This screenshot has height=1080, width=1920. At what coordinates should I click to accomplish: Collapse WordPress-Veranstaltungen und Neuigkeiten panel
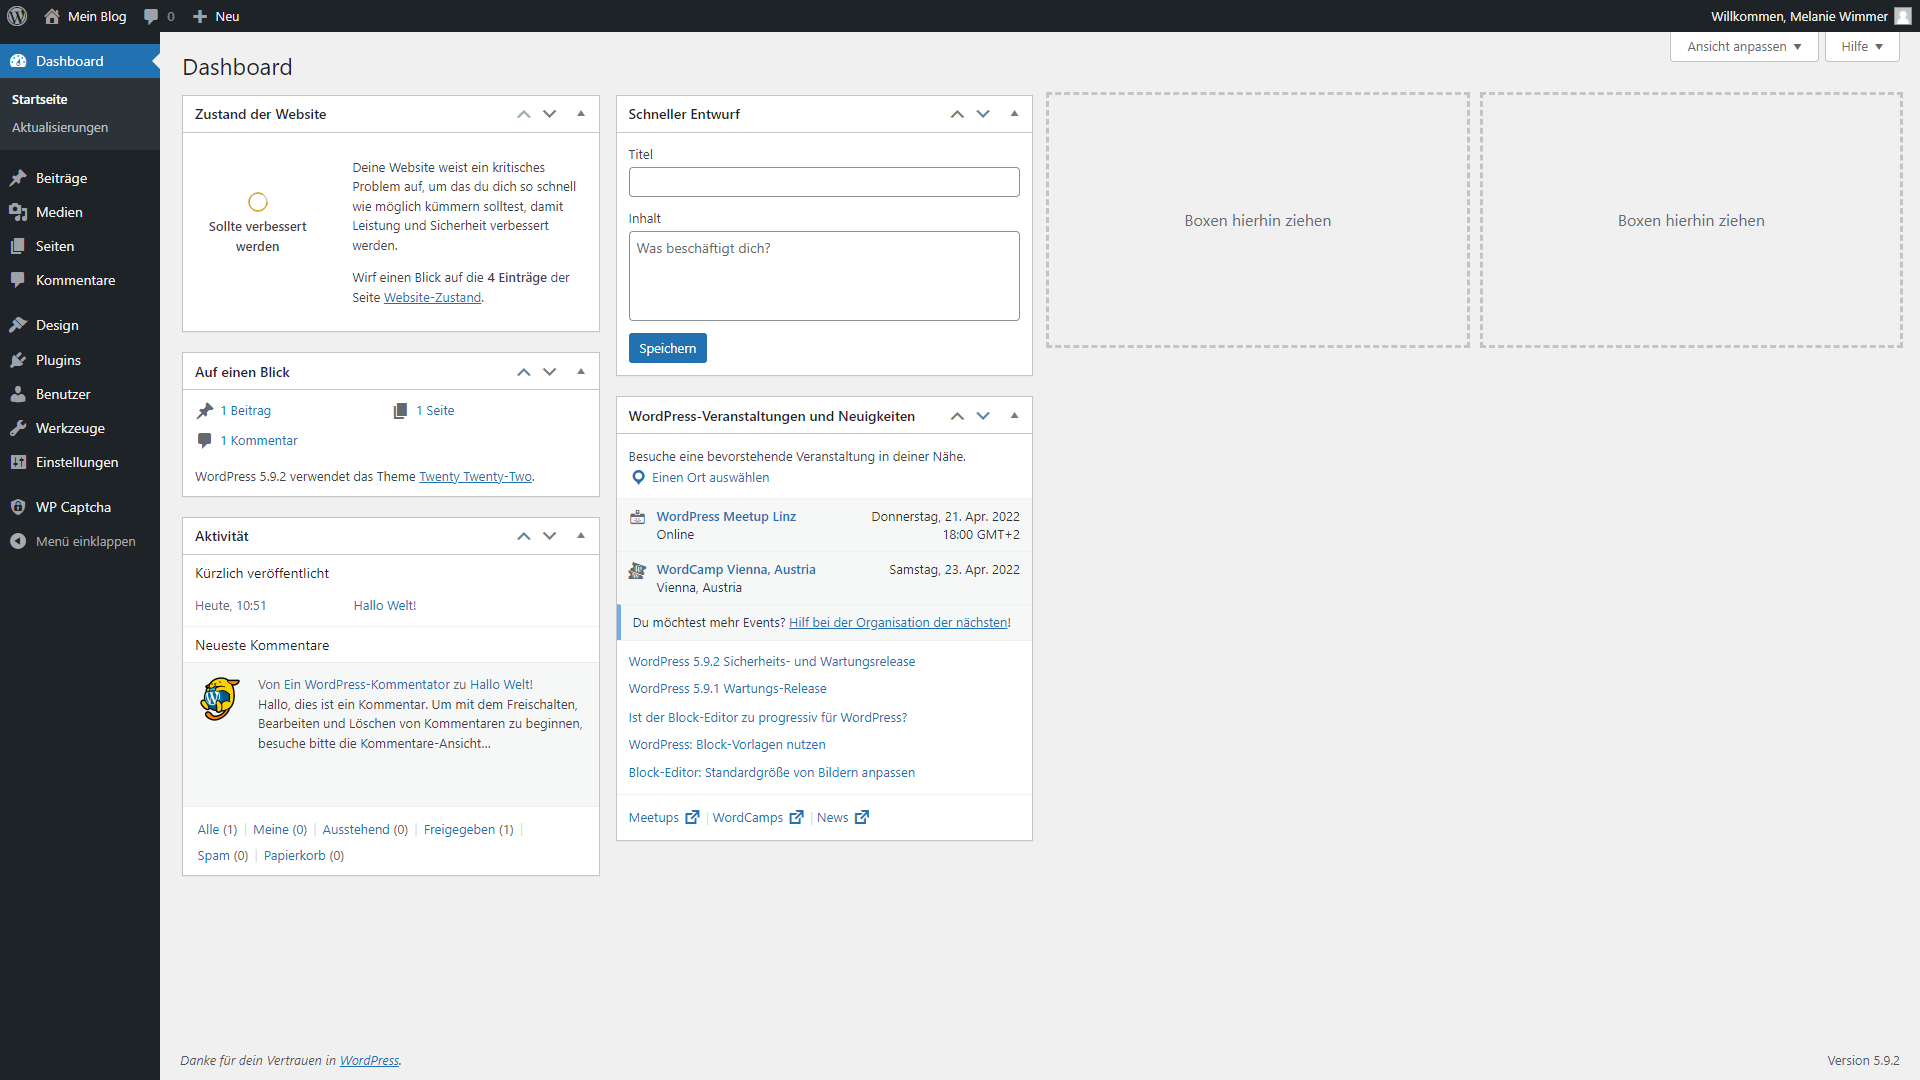(1014, 416)
